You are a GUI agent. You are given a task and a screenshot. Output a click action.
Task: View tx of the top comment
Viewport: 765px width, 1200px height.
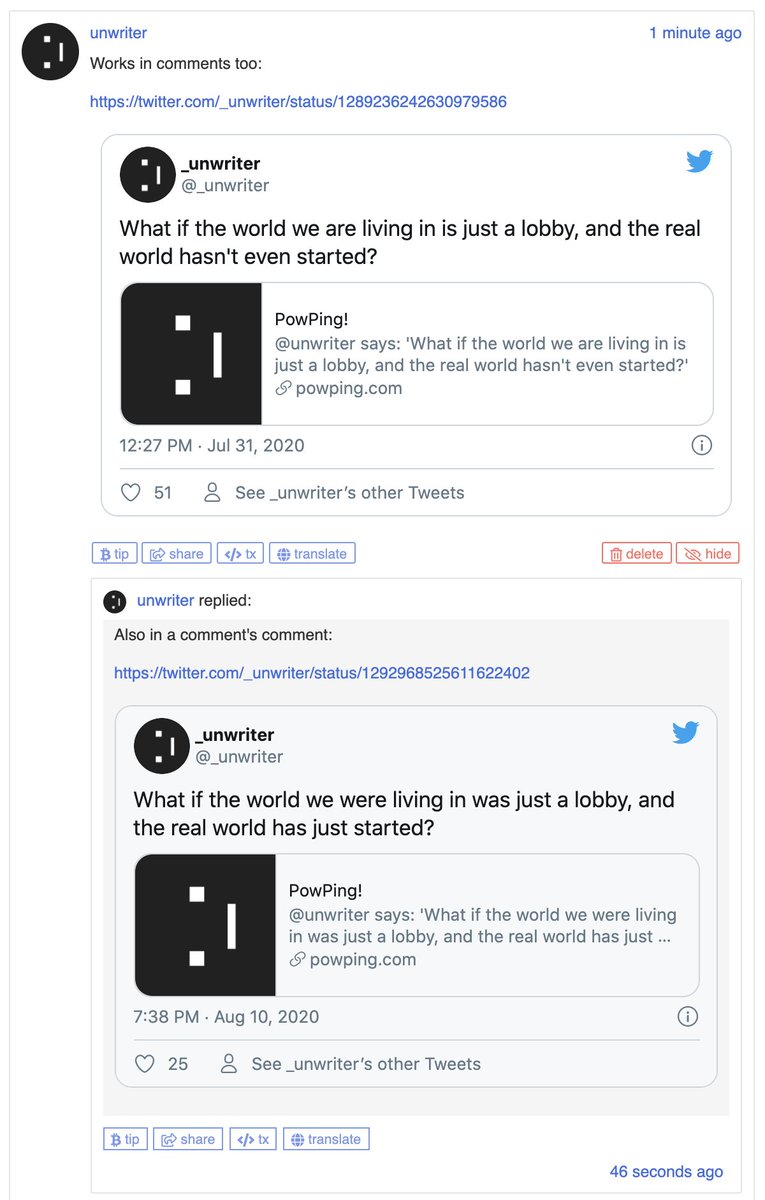click(x=241, y=554)
